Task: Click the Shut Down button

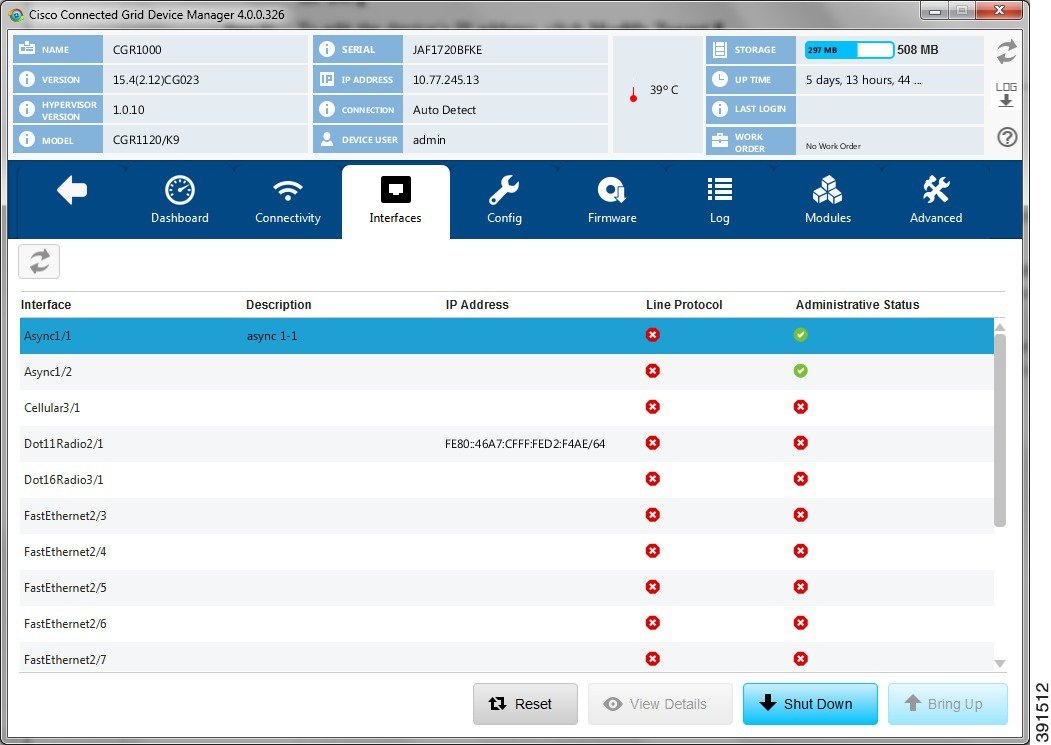Action: coord(810,704)
